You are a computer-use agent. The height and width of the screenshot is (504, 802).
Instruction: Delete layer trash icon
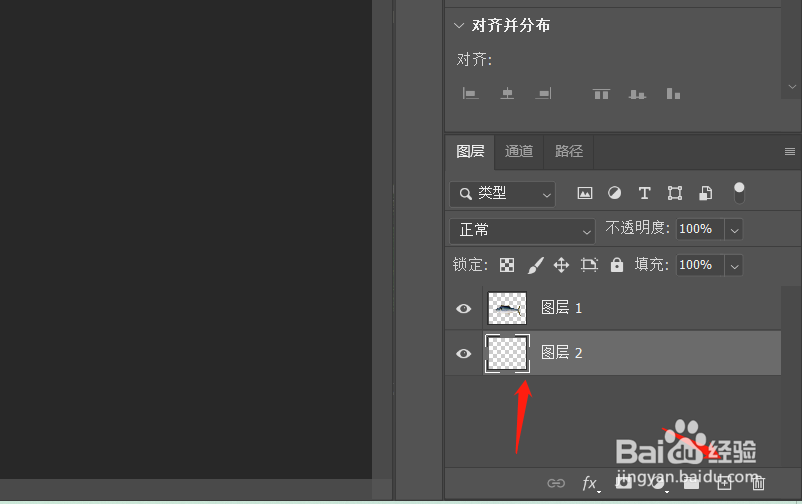pyautogui.click(x=759, y=484)
